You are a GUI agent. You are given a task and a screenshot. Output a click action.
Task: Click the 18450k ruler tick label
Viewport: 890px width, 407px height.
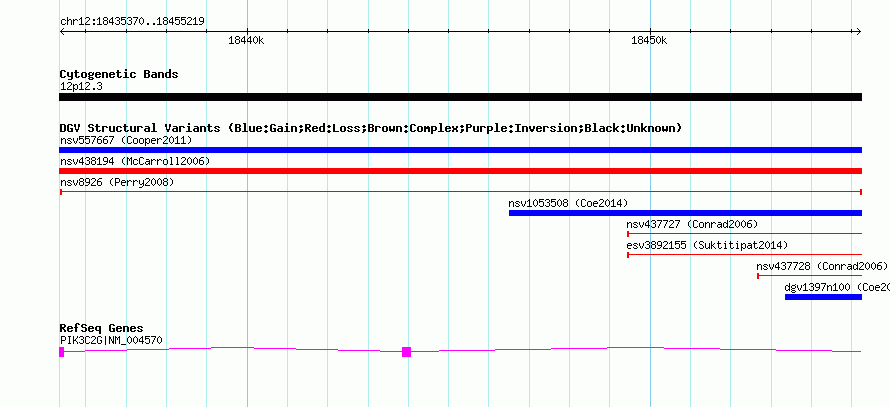(x=649, y=41)
